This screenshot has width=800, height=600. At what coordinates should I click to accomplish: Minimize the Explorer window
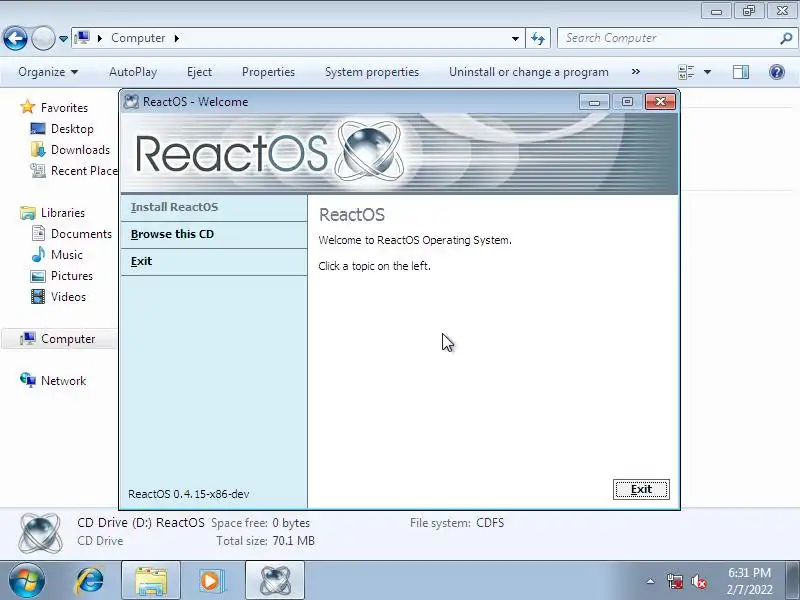coord(716,11)
